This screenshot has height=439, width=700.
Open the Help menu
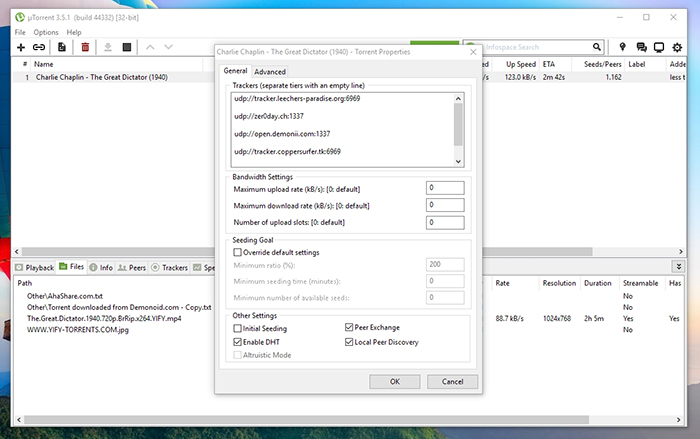74,32
